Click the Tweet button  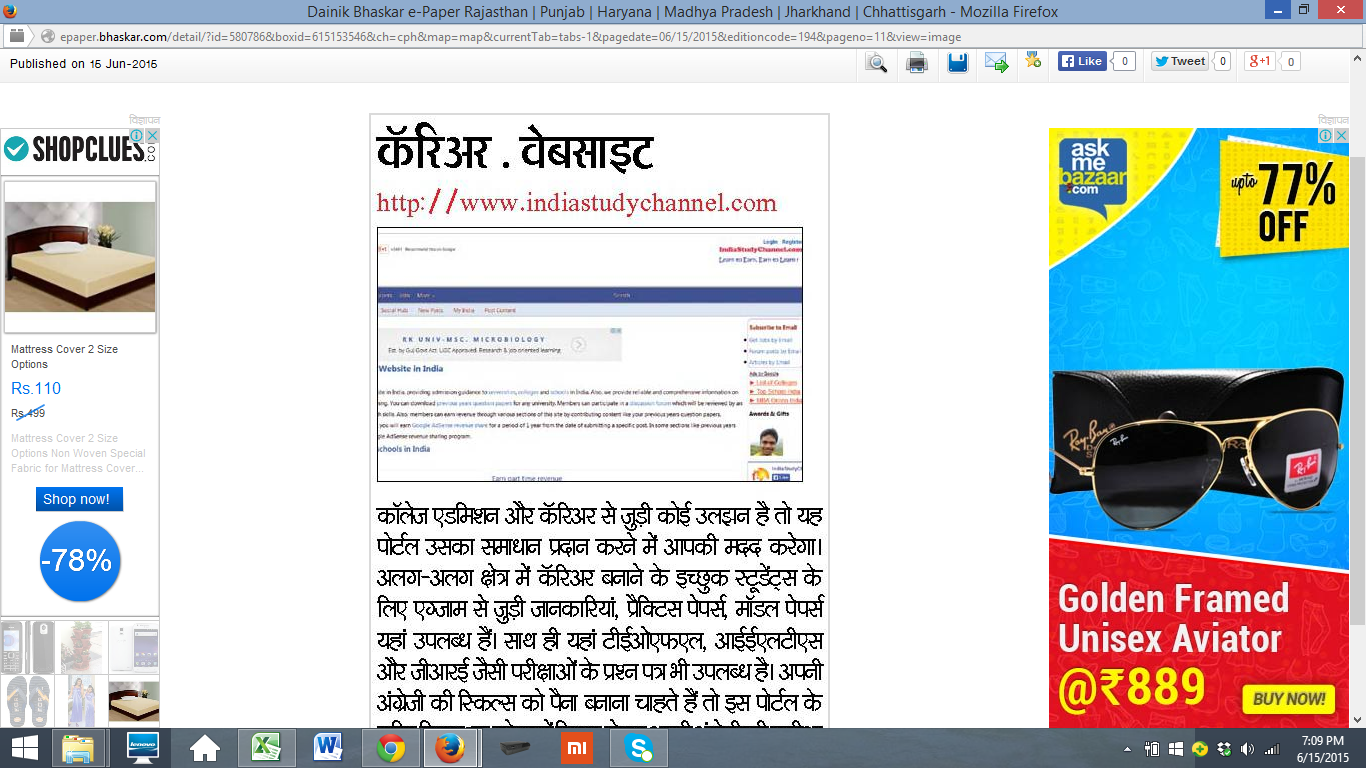1179,61
